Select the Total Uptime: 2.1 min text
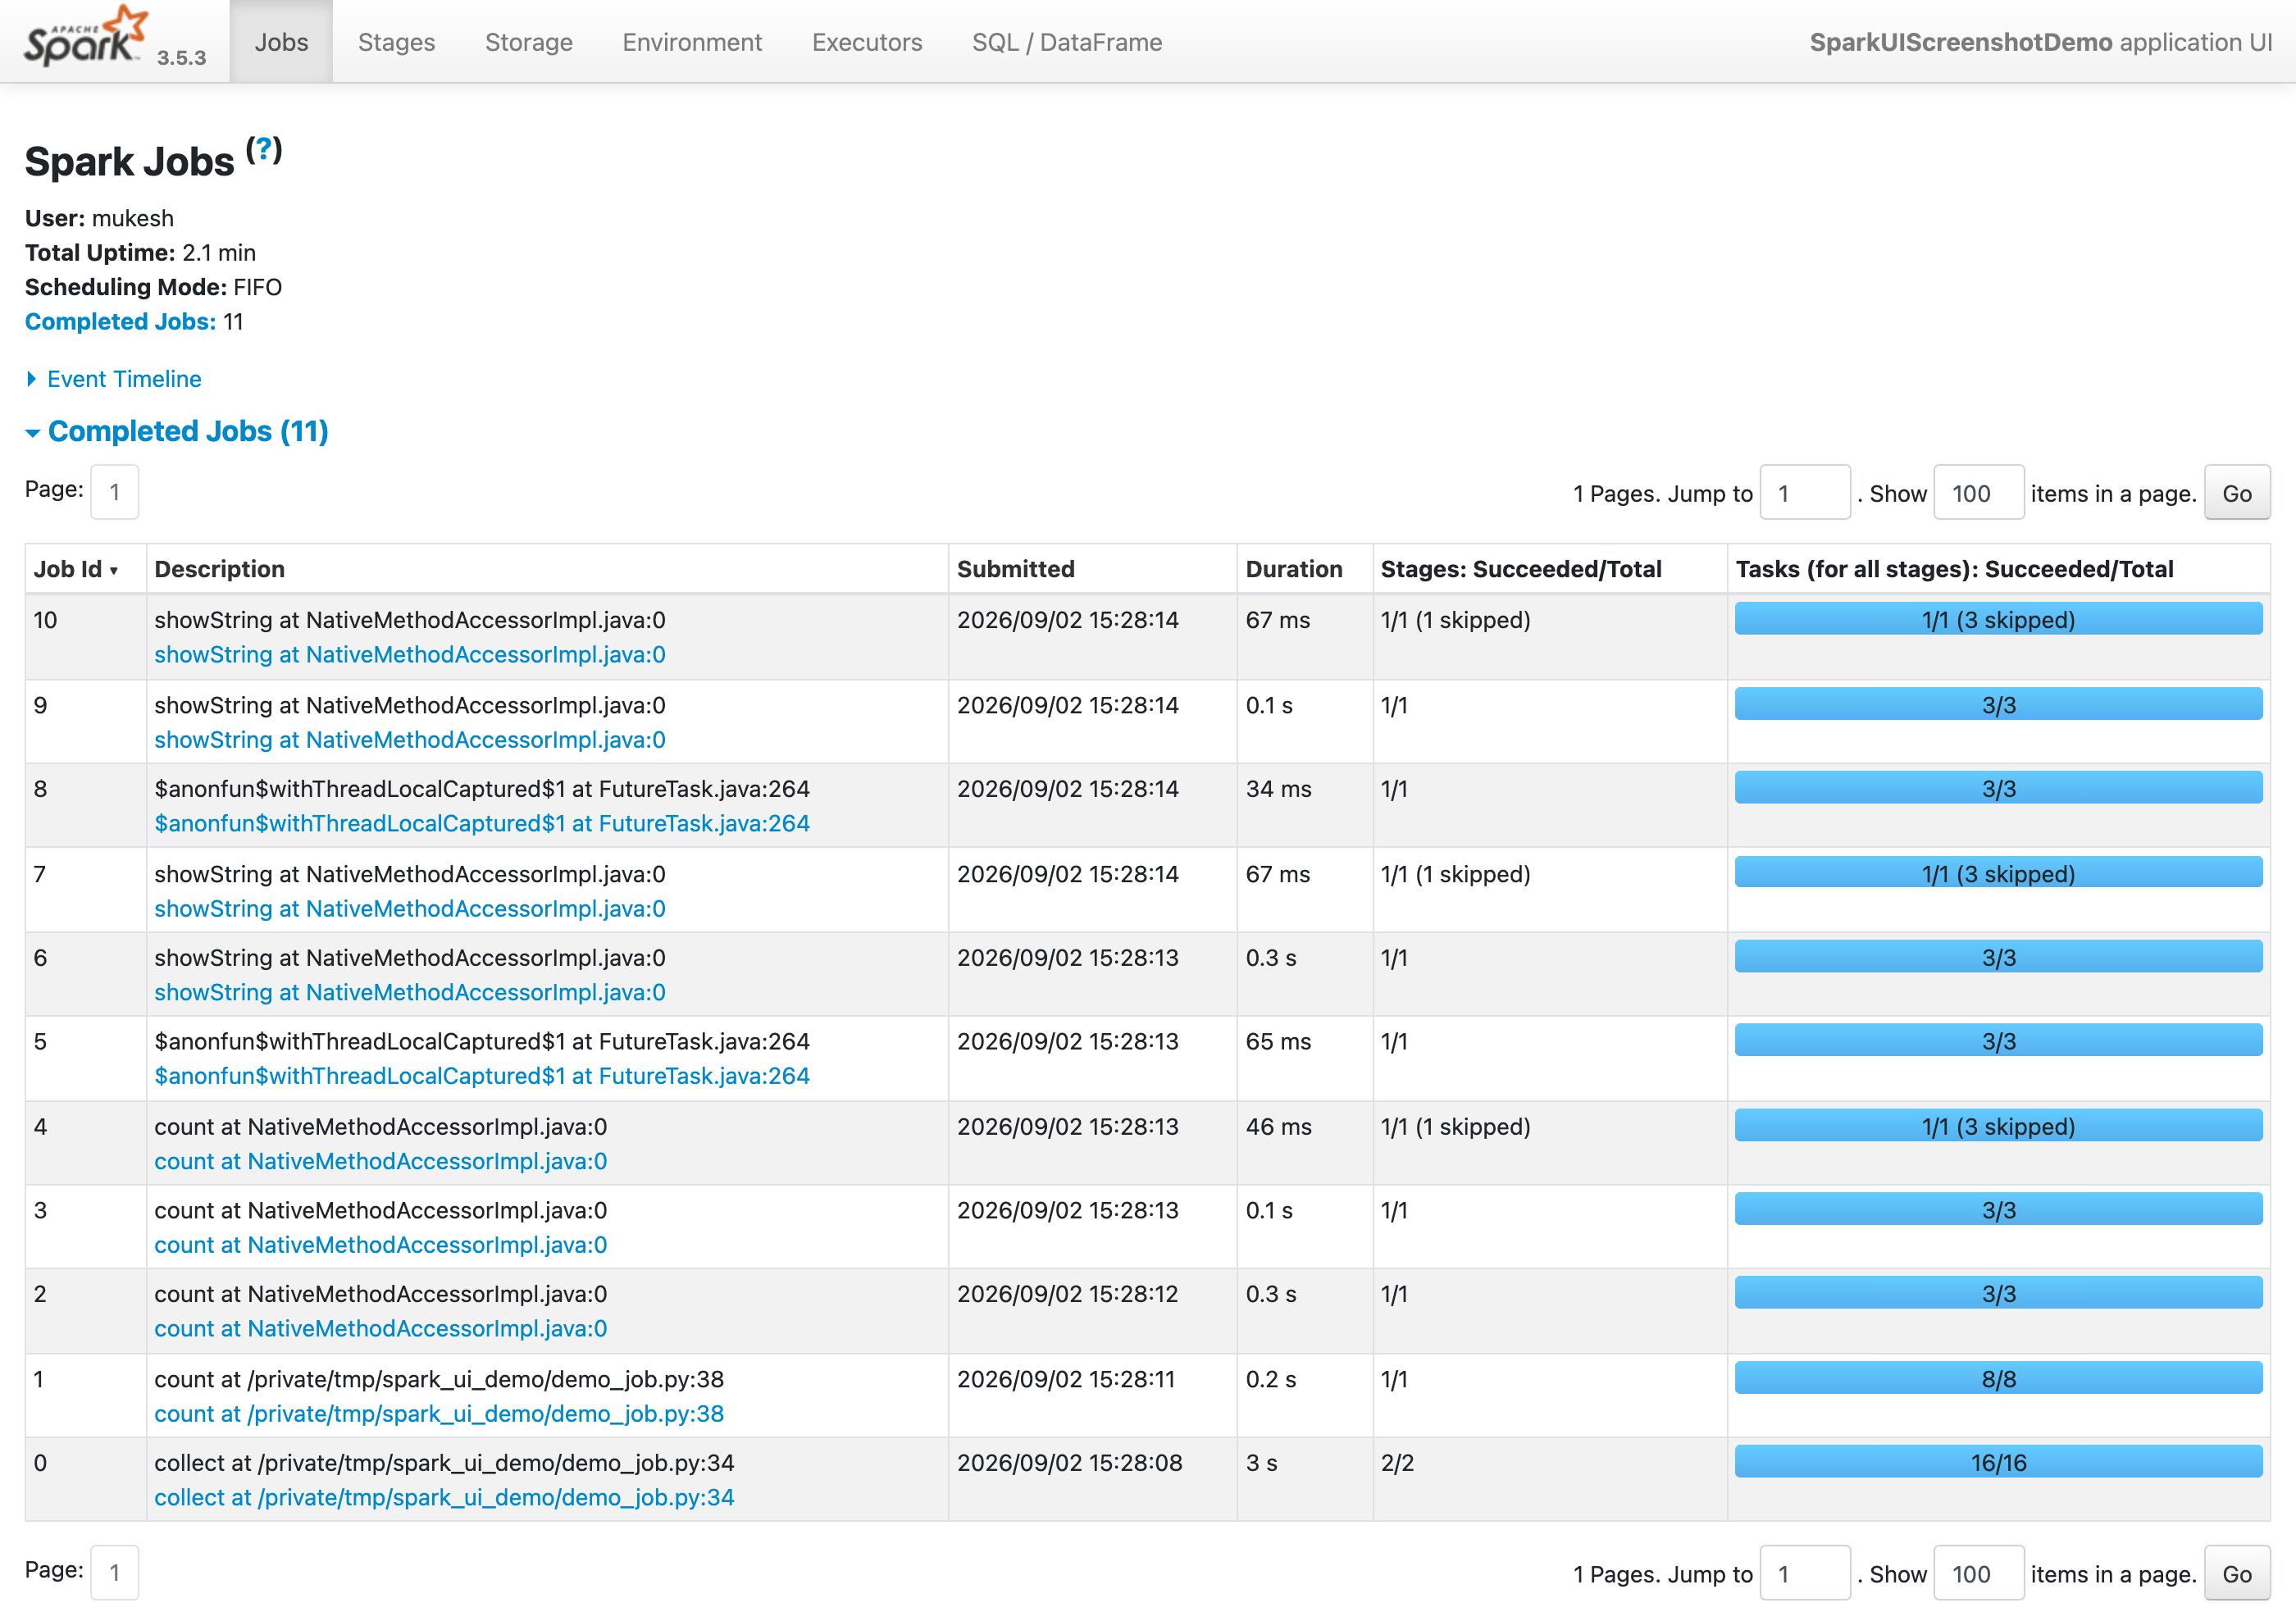The image size is (2296, 1621). (140, 252)
